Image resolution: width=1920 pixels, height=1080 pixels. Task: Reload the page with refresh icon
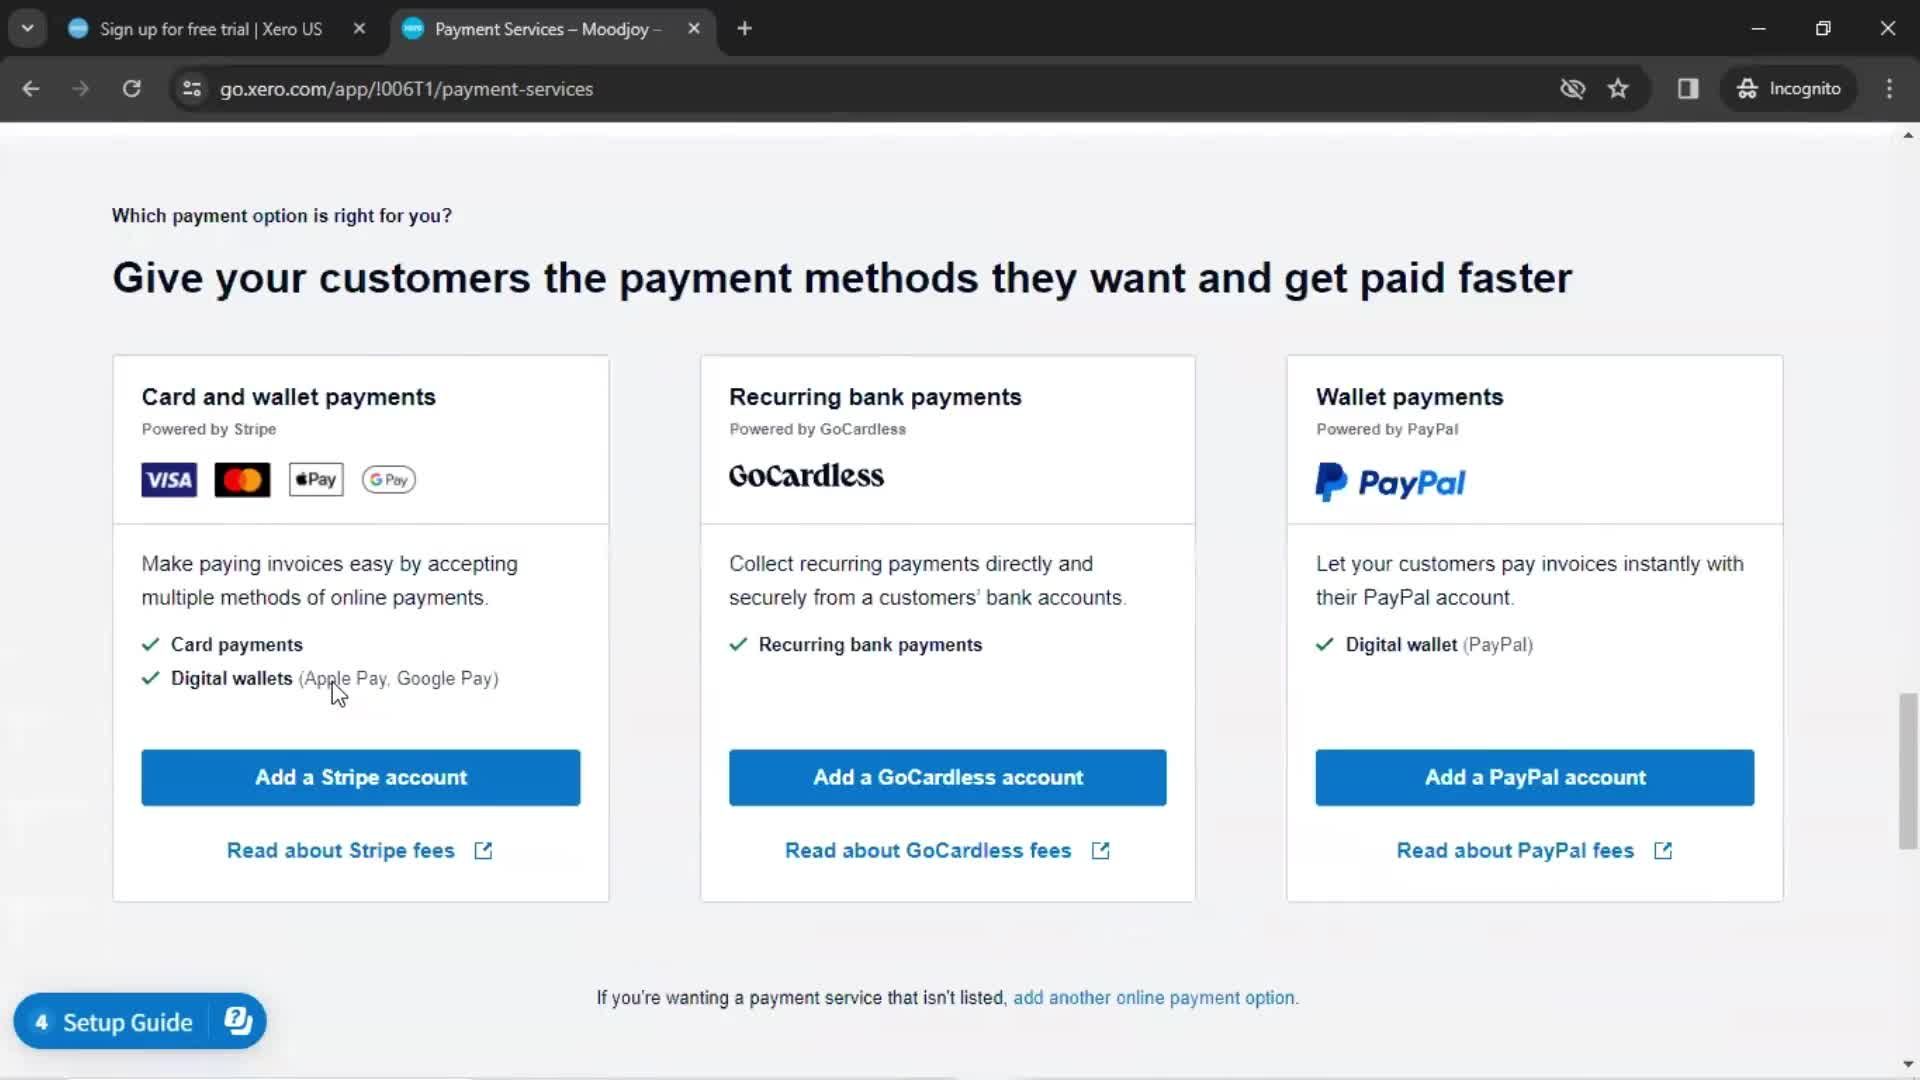(x=131, y=89)
